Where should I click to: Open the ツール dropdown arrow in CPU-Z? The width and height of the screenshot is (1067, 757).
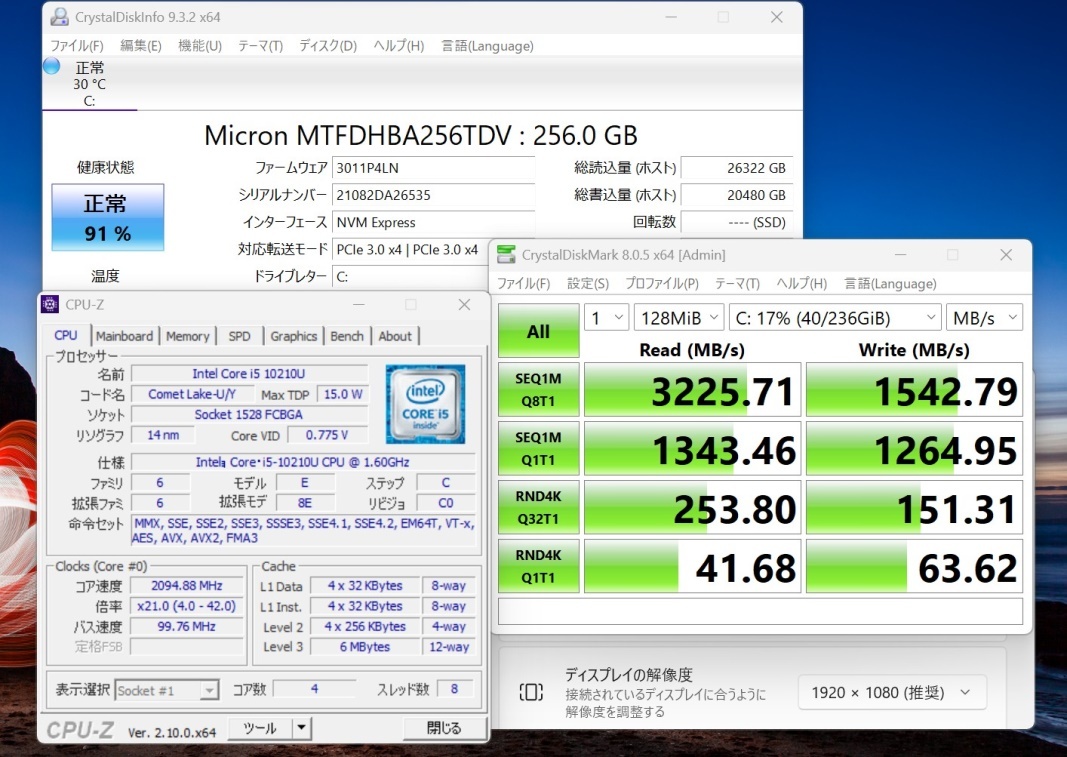[301, 729]
